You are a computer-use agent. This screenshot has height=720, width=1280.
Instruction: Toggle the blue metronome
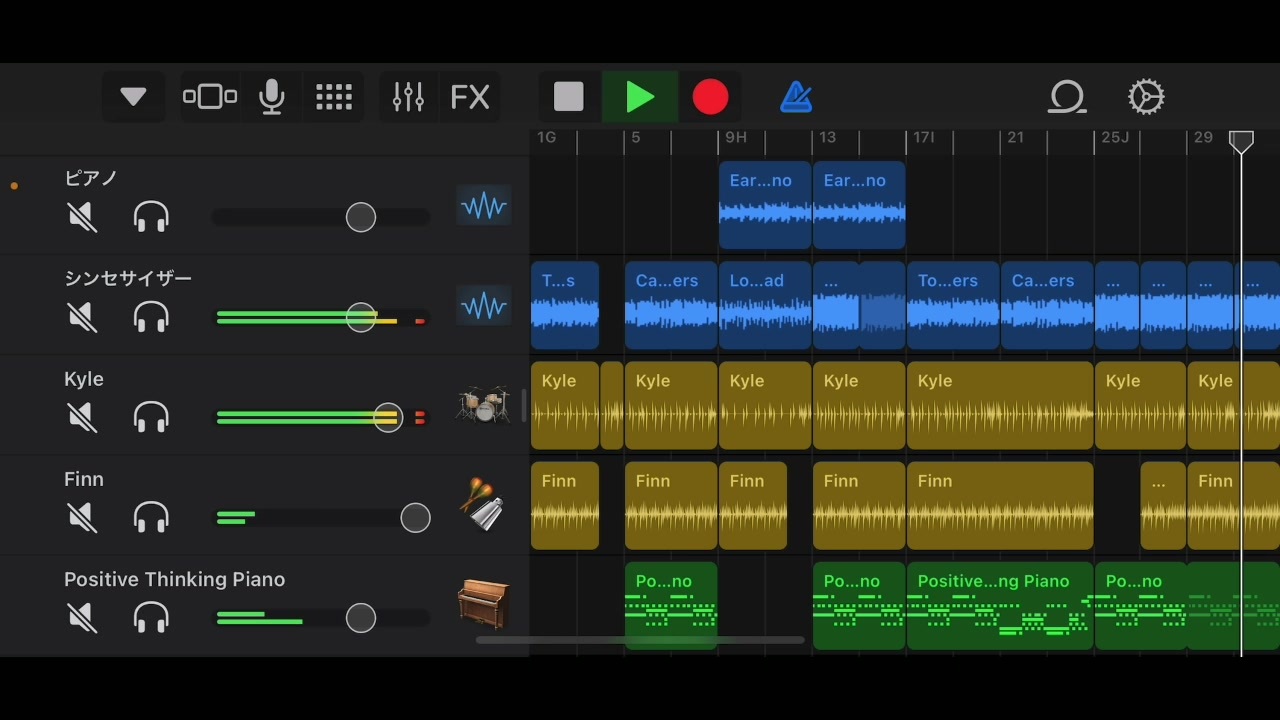[x=796, y=97]
